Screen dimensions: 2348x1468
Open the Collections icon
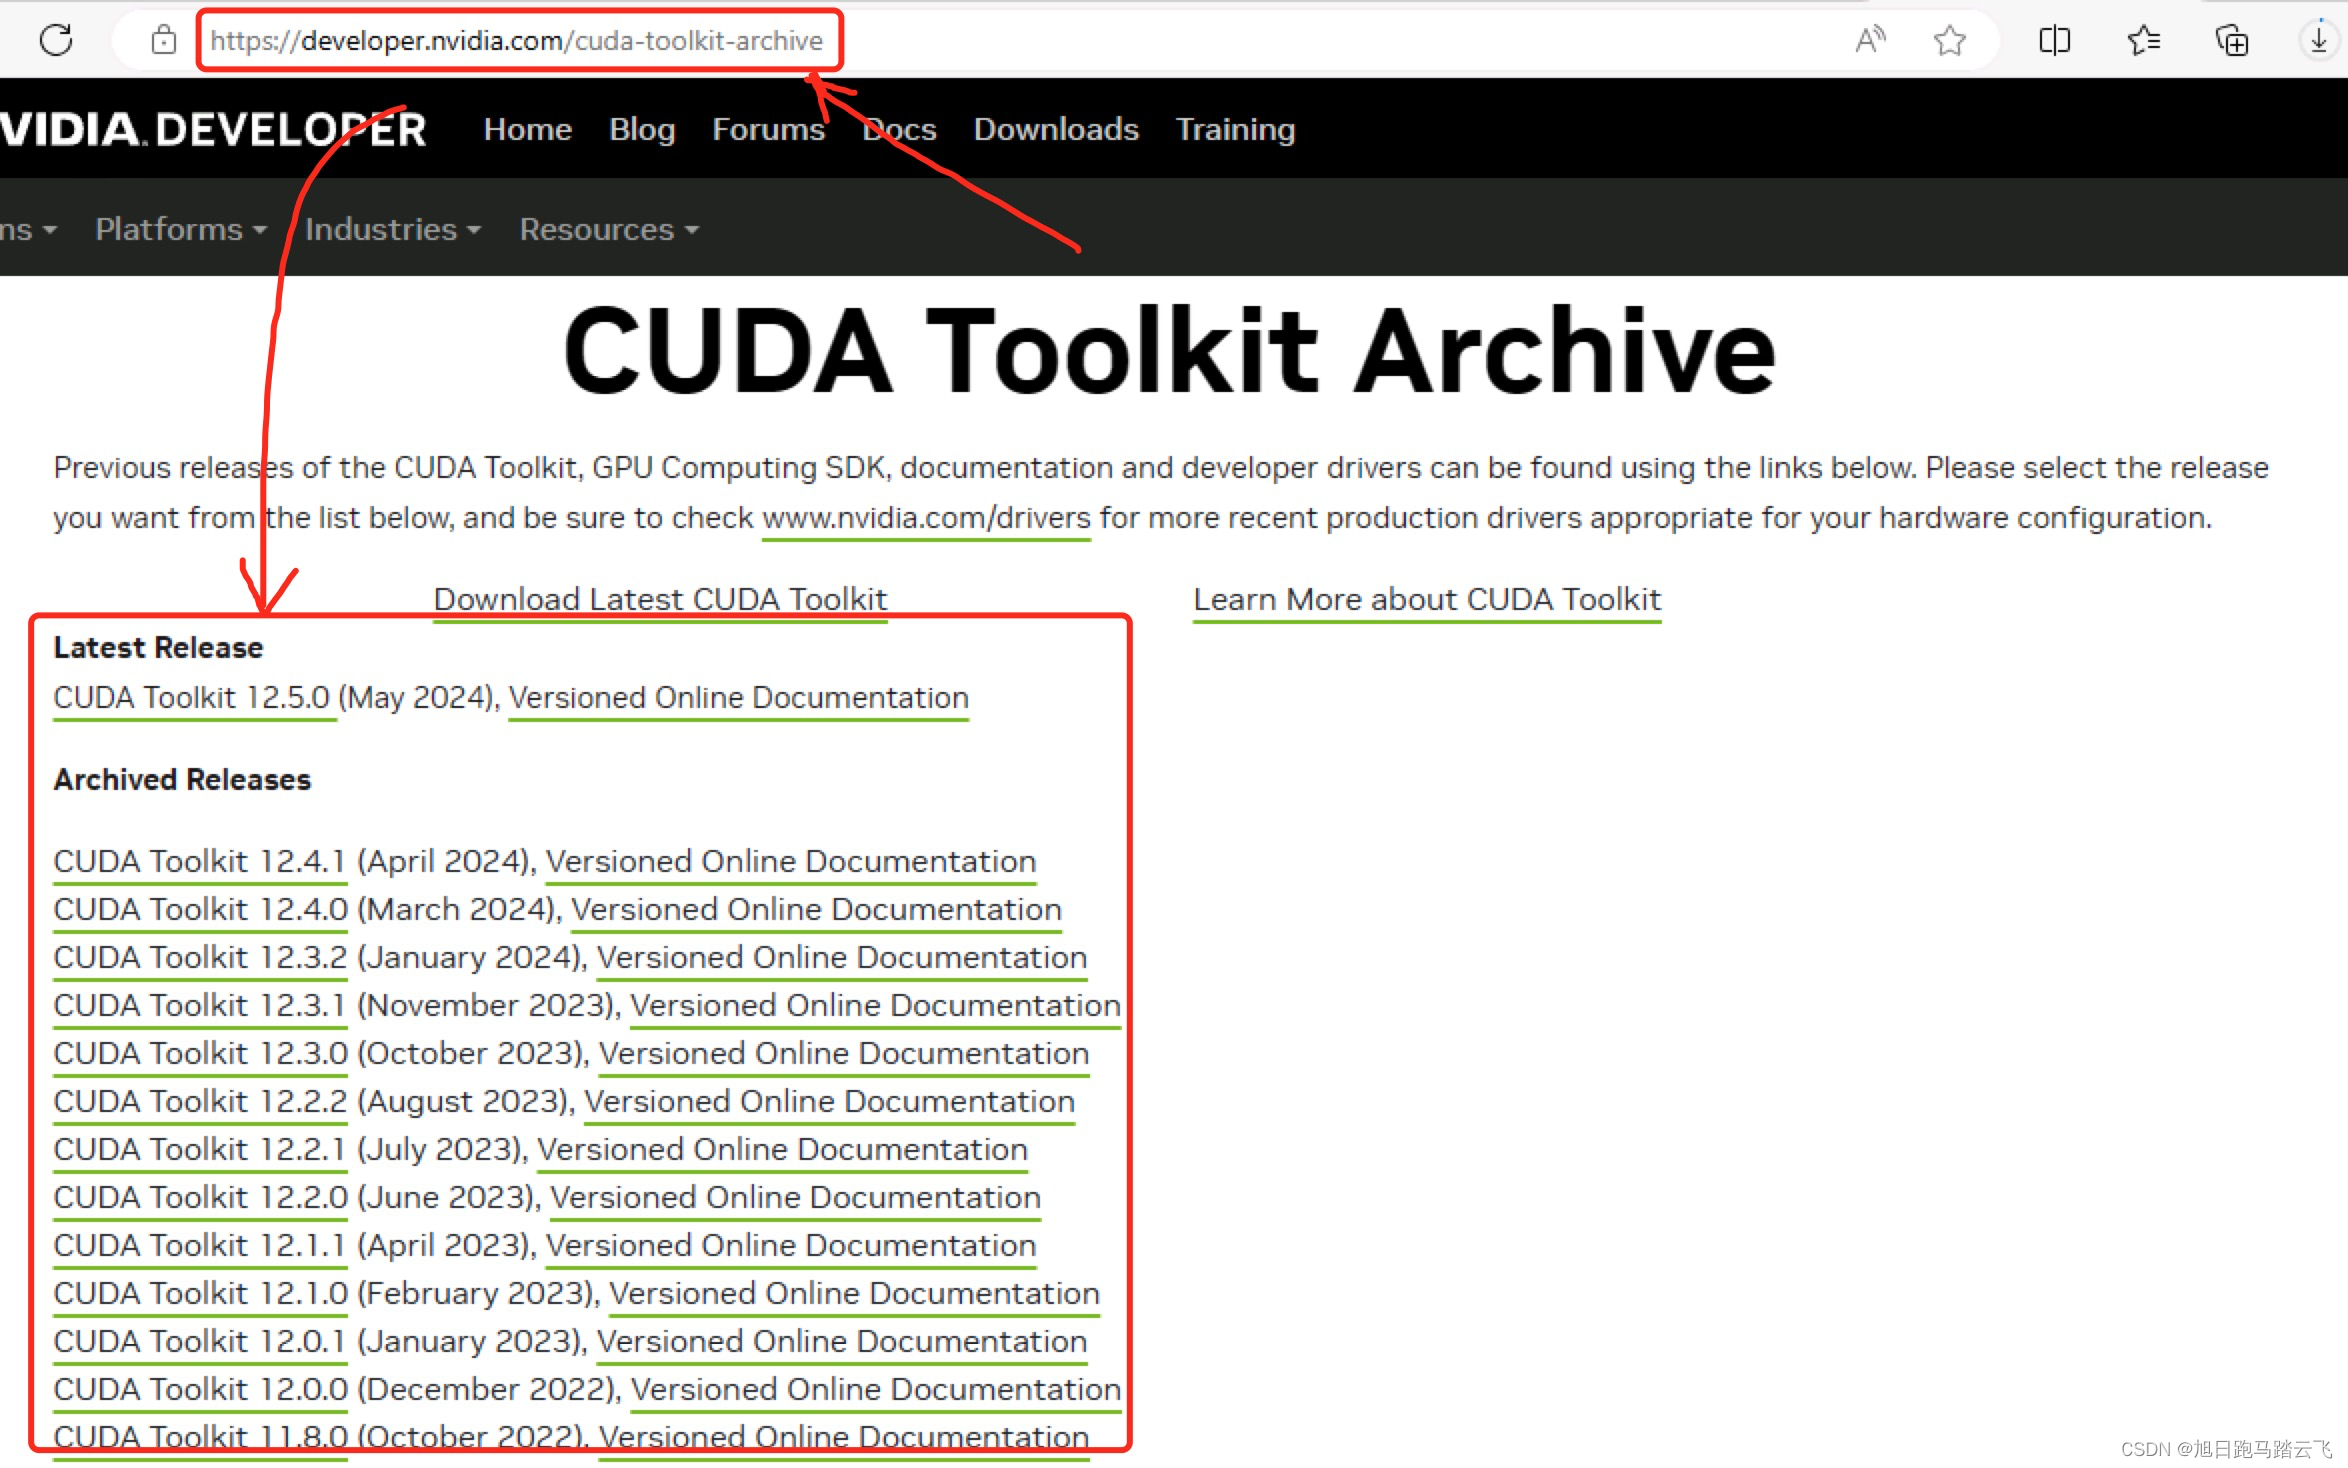2232,40
